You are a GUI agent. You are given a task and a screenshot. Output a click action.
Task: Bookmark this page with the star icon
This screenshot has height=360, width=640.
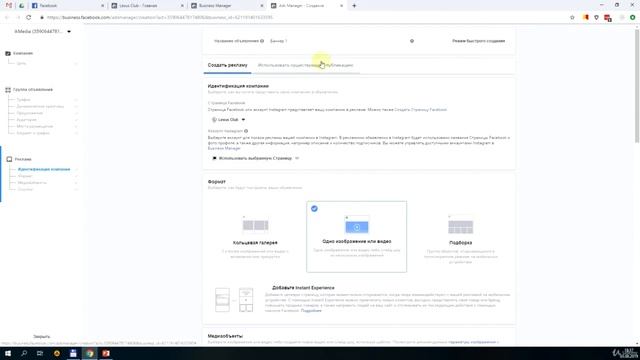click(572, 18)
